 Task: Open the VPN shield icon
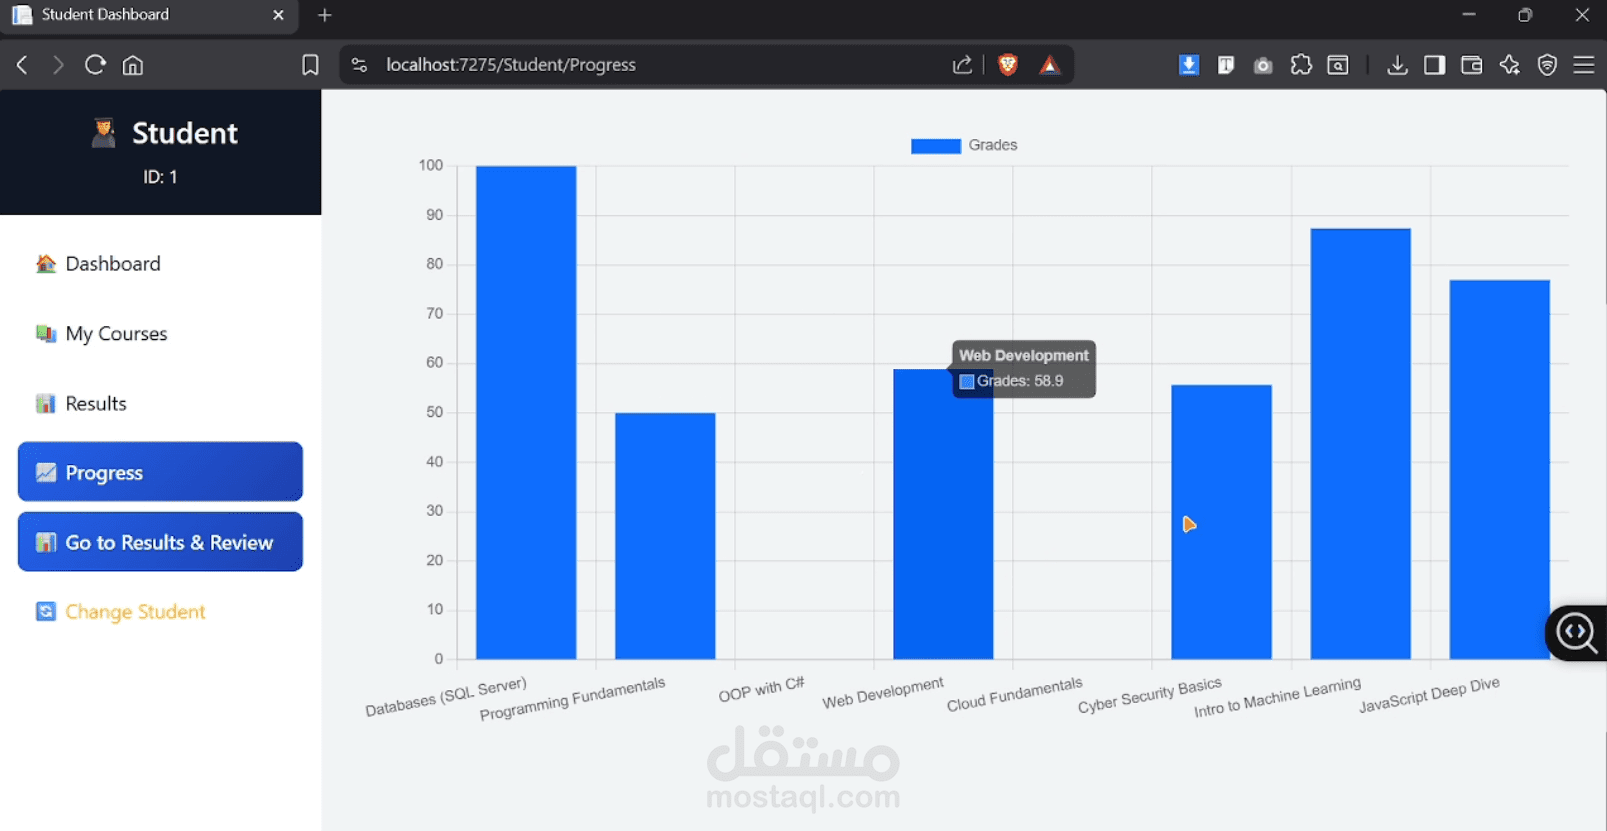pos(1547,65)
